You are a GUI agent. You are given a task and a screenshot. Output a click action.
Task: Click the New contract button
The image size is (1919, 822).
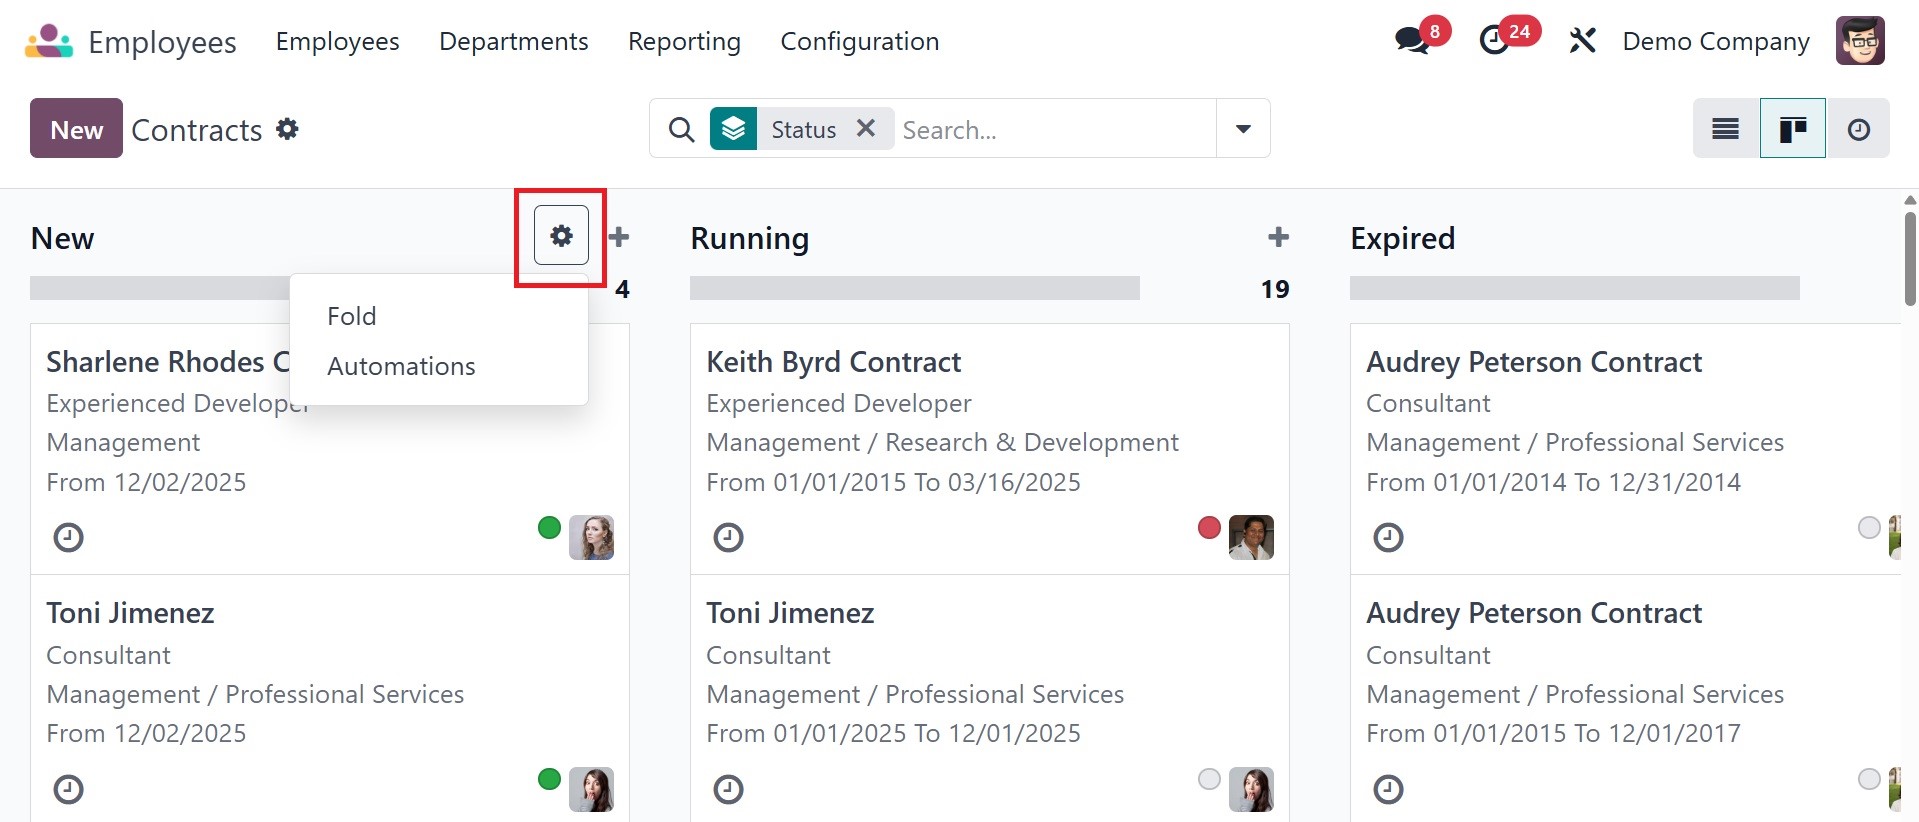tap(76, 129)
